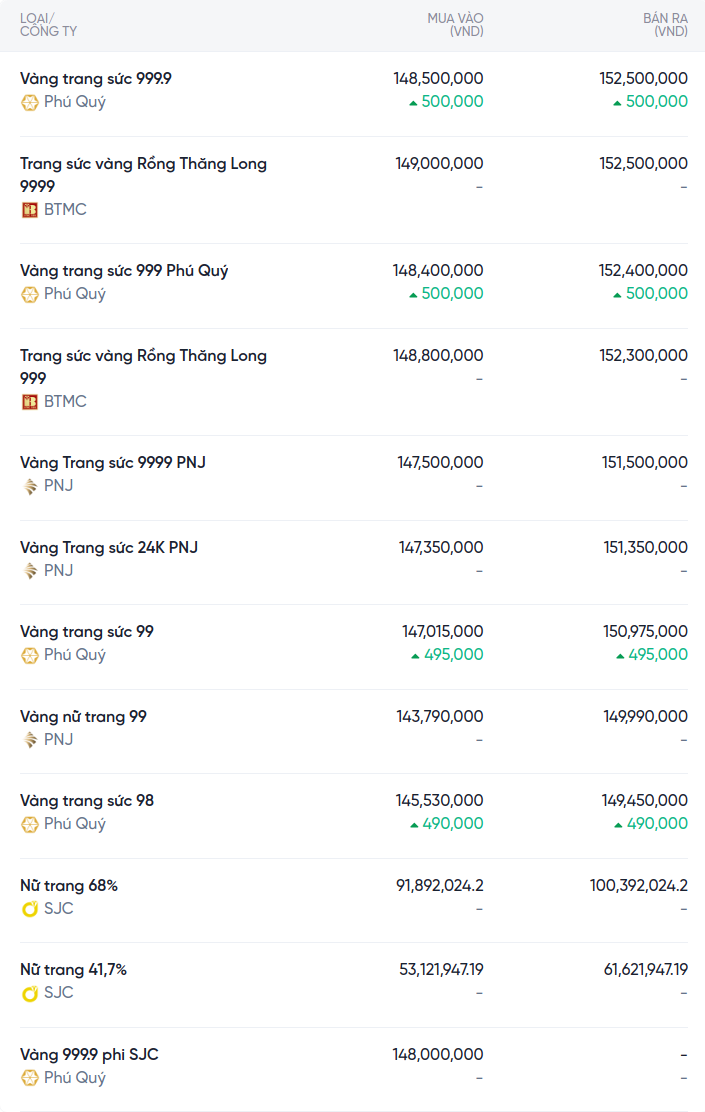
Task: Click sell price 151,350,000 for Vàng Trang sức 24K PNJ
Action: coord(643,548)
